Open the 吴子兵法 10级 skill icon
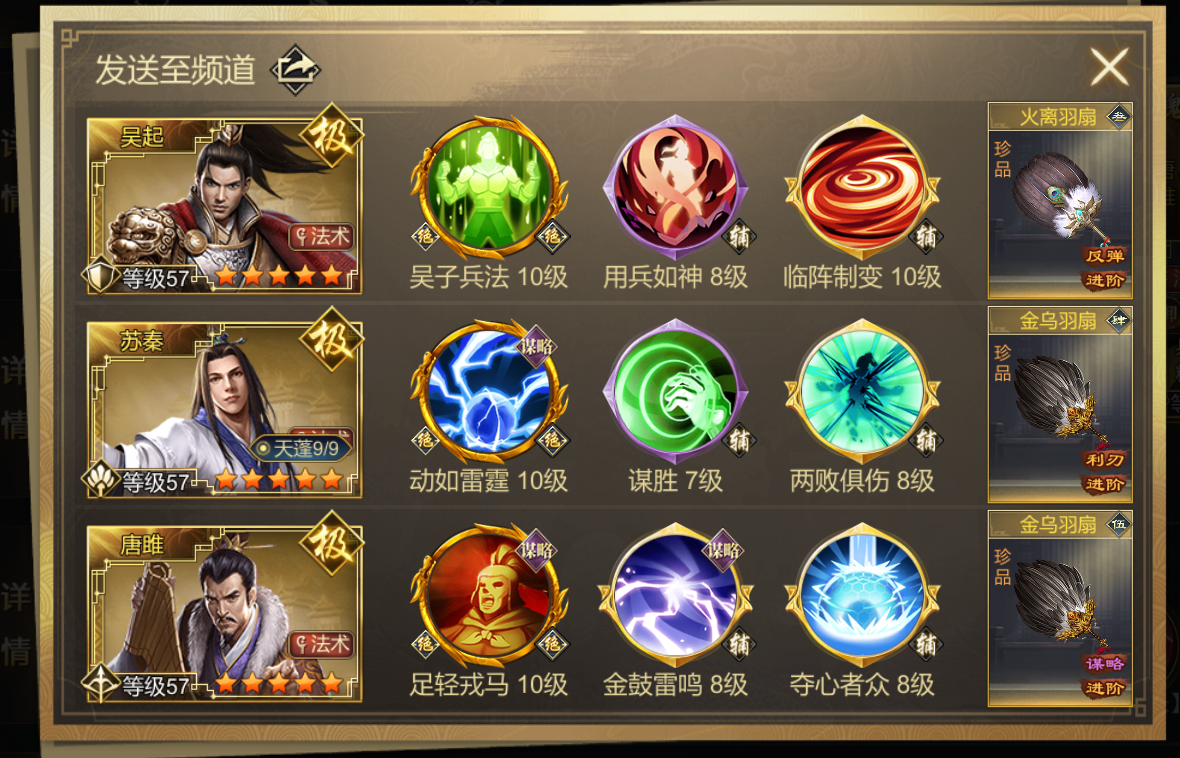This screenshot has height=758, width=1180. [488, 186]
